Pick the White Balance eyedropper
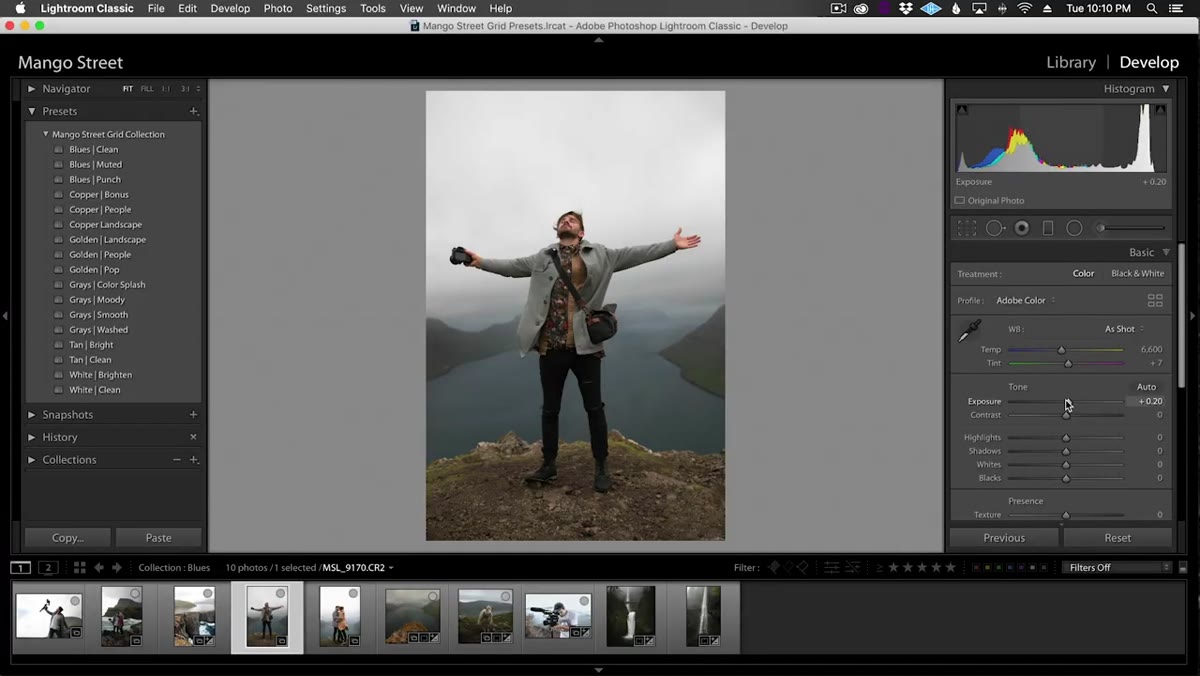1200x676 pixels. (969, 331)
